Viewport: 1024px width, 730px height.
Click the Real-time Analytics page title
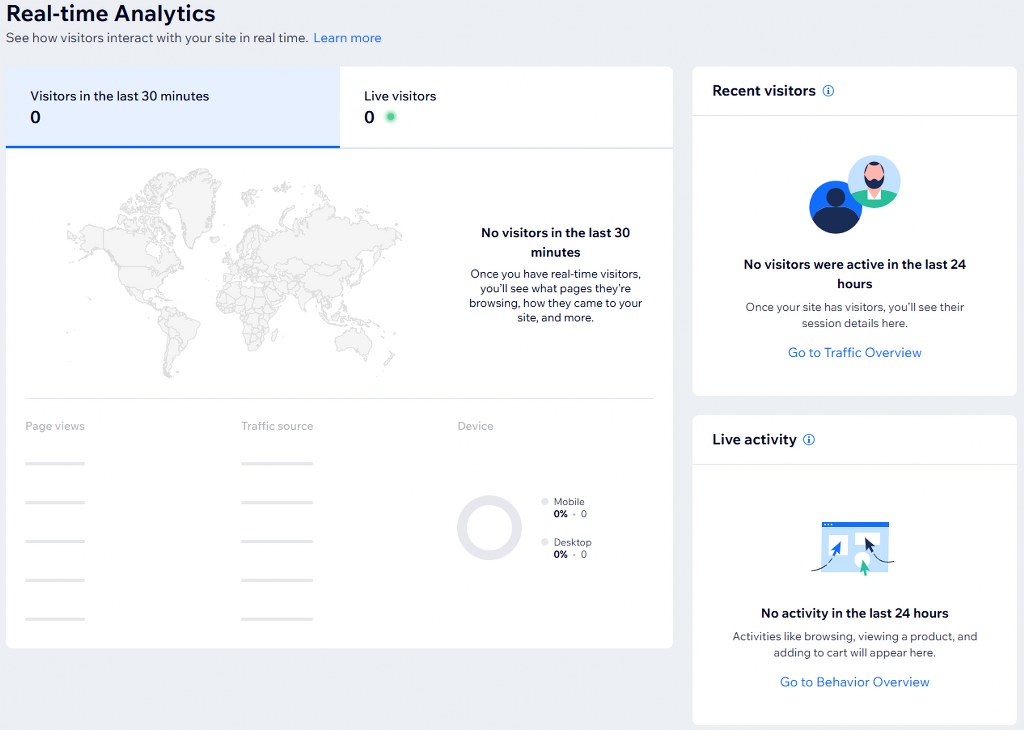[111, 13]
